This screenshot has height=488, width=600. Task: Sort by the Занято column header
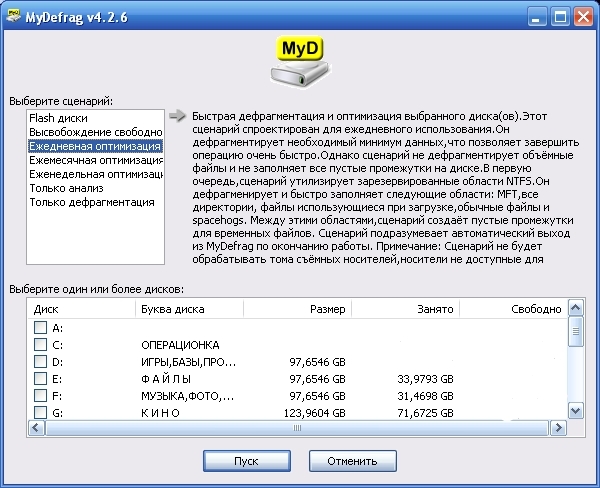click(x=405, y=309)
